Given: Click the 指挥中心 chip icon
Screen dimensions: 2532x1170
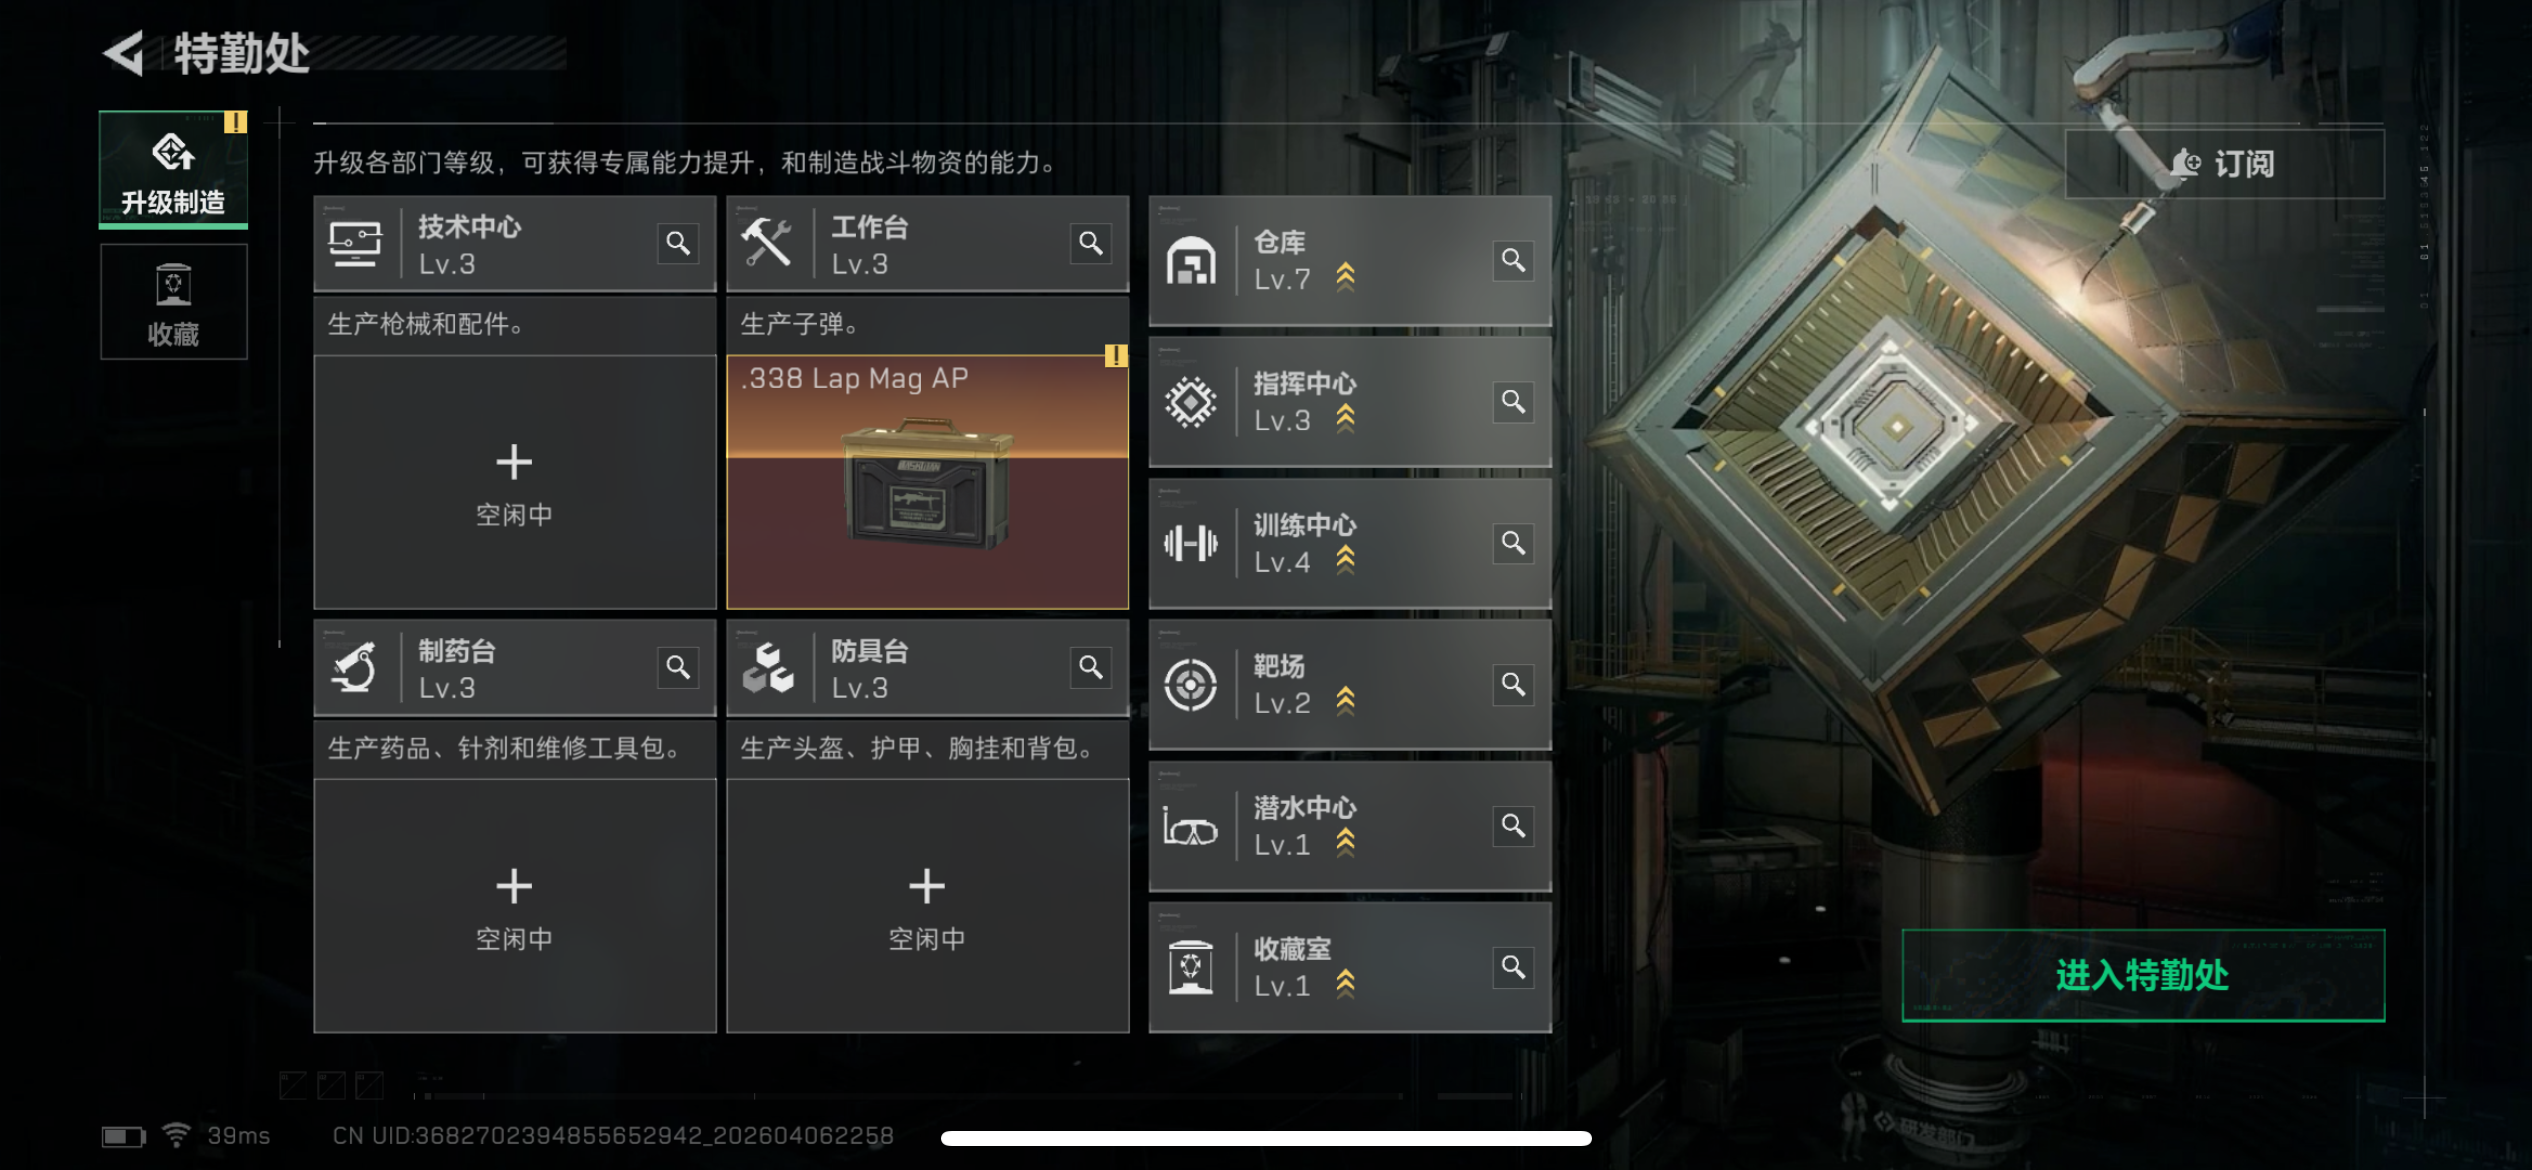Looking at the screenshot, I should pos(1190,402).
